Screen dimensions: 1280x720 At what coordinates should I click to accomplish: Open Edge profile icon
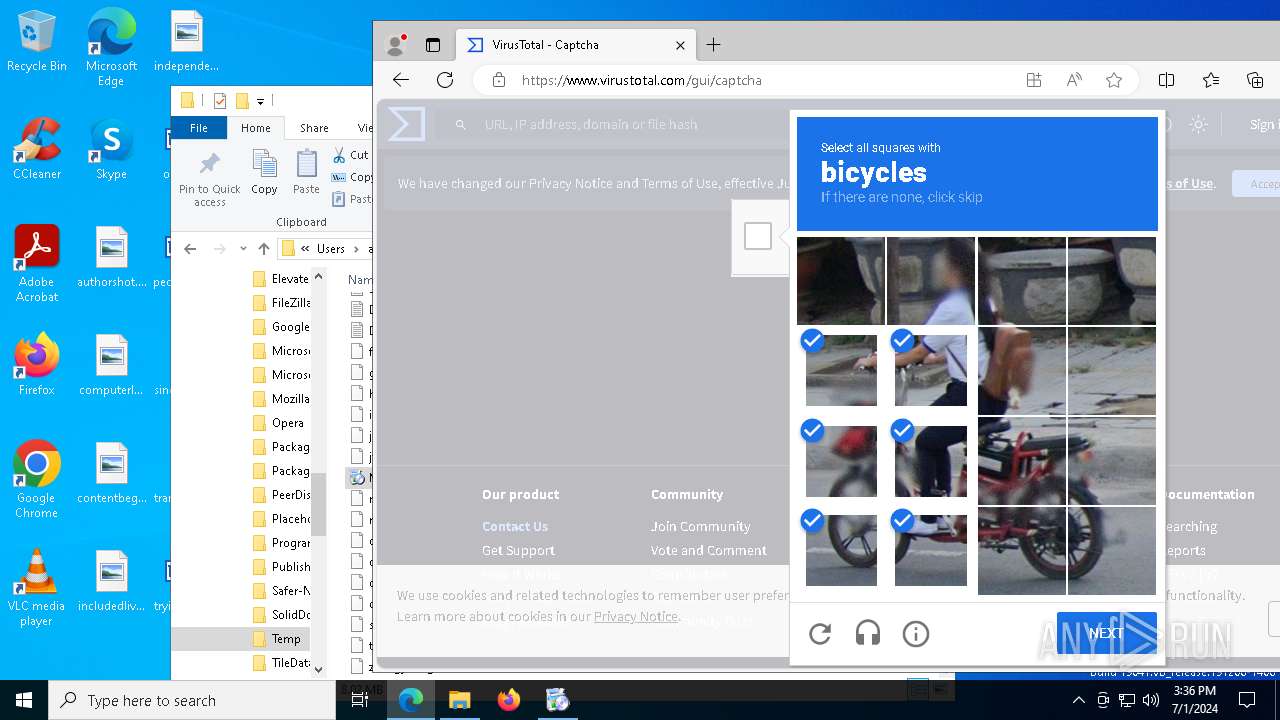[x=396, y=45]
